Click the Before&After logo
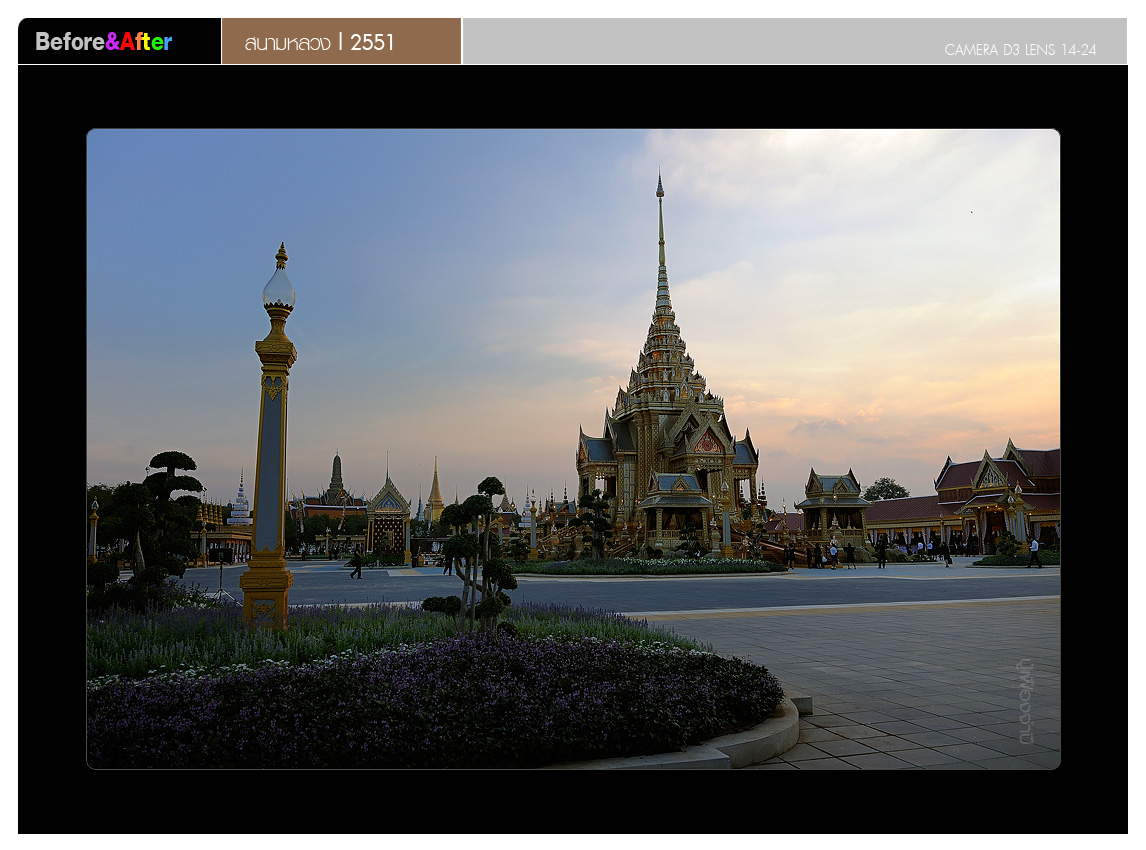 tap(104, 42)
